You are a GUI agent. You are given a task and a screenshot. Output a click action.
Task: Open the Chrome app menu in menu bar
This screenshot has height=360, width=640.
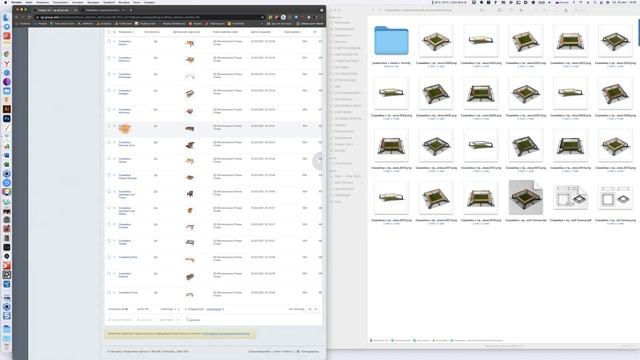17,2
